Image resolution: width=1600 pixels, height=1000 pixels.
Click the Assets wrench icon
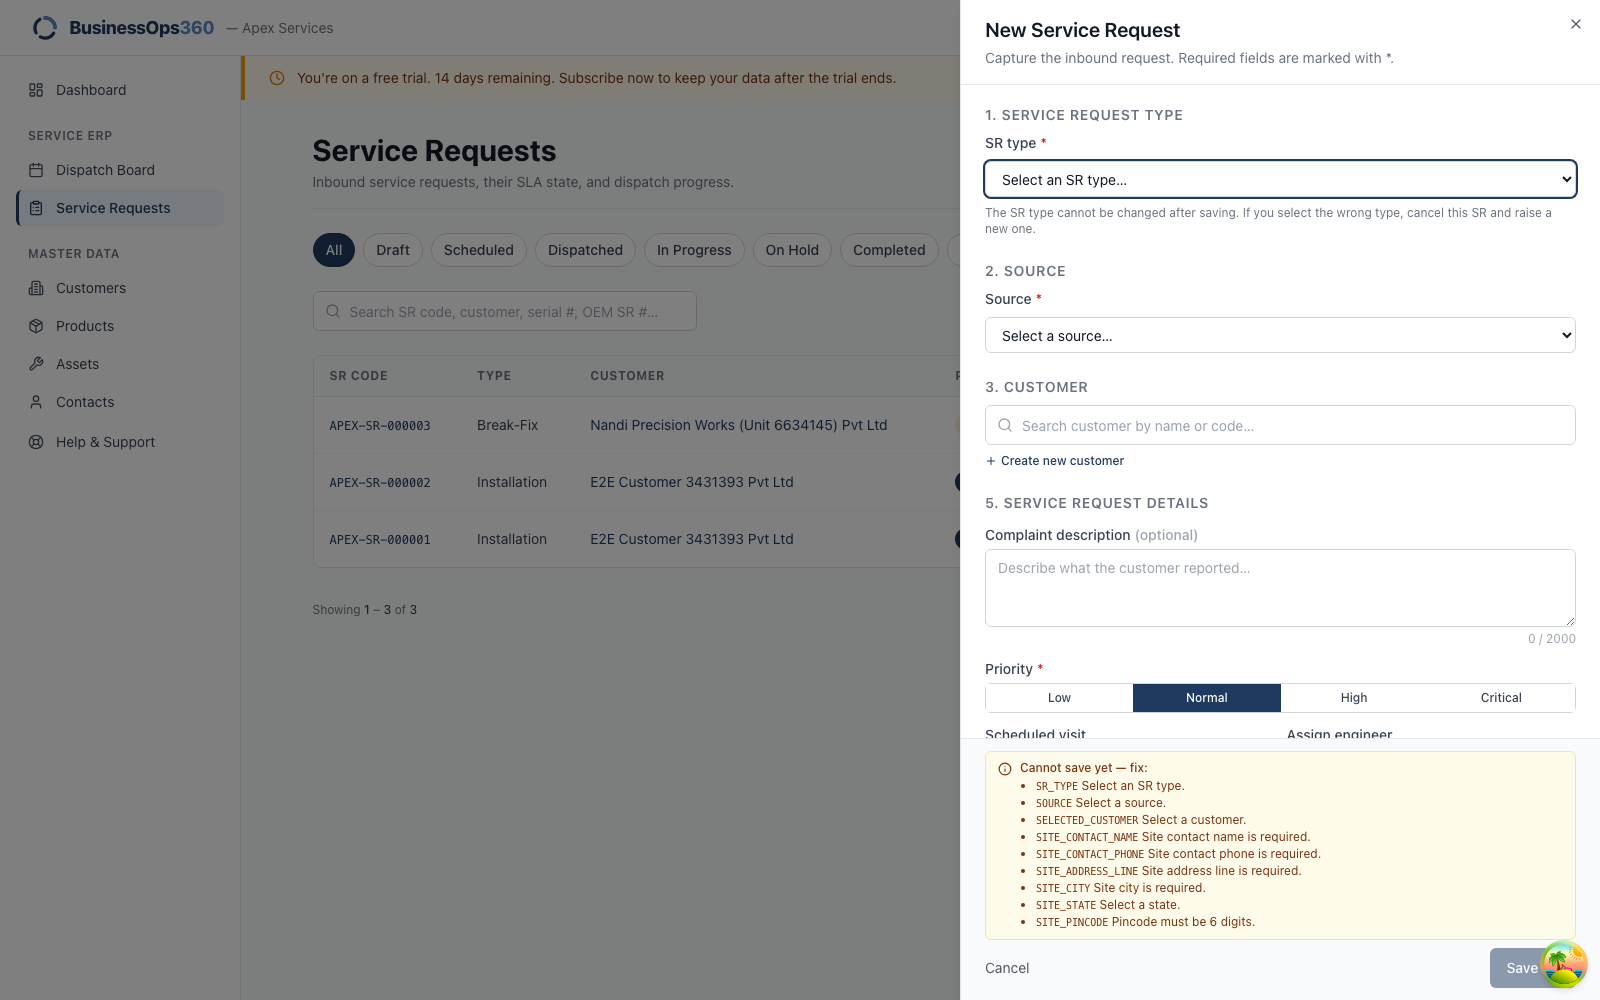[36, 364]
